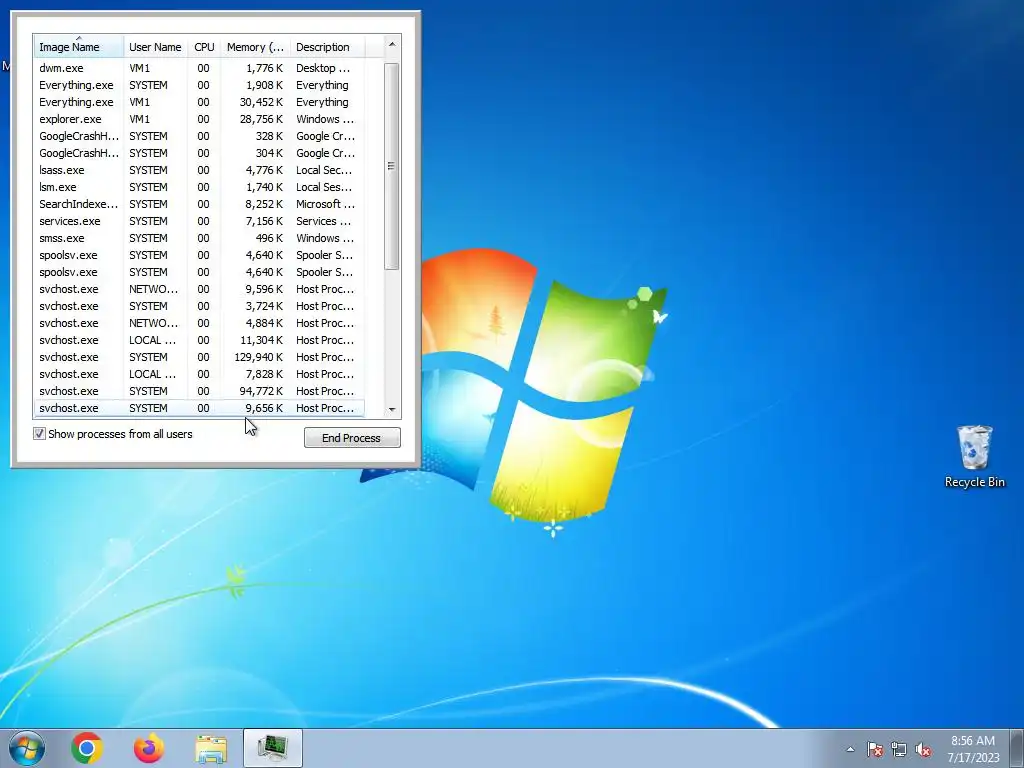Image resolution: width=1024 pixels, height=768 pixels.
Task: Open the Windows Start menu orb
Action: [x=27, y=748]
